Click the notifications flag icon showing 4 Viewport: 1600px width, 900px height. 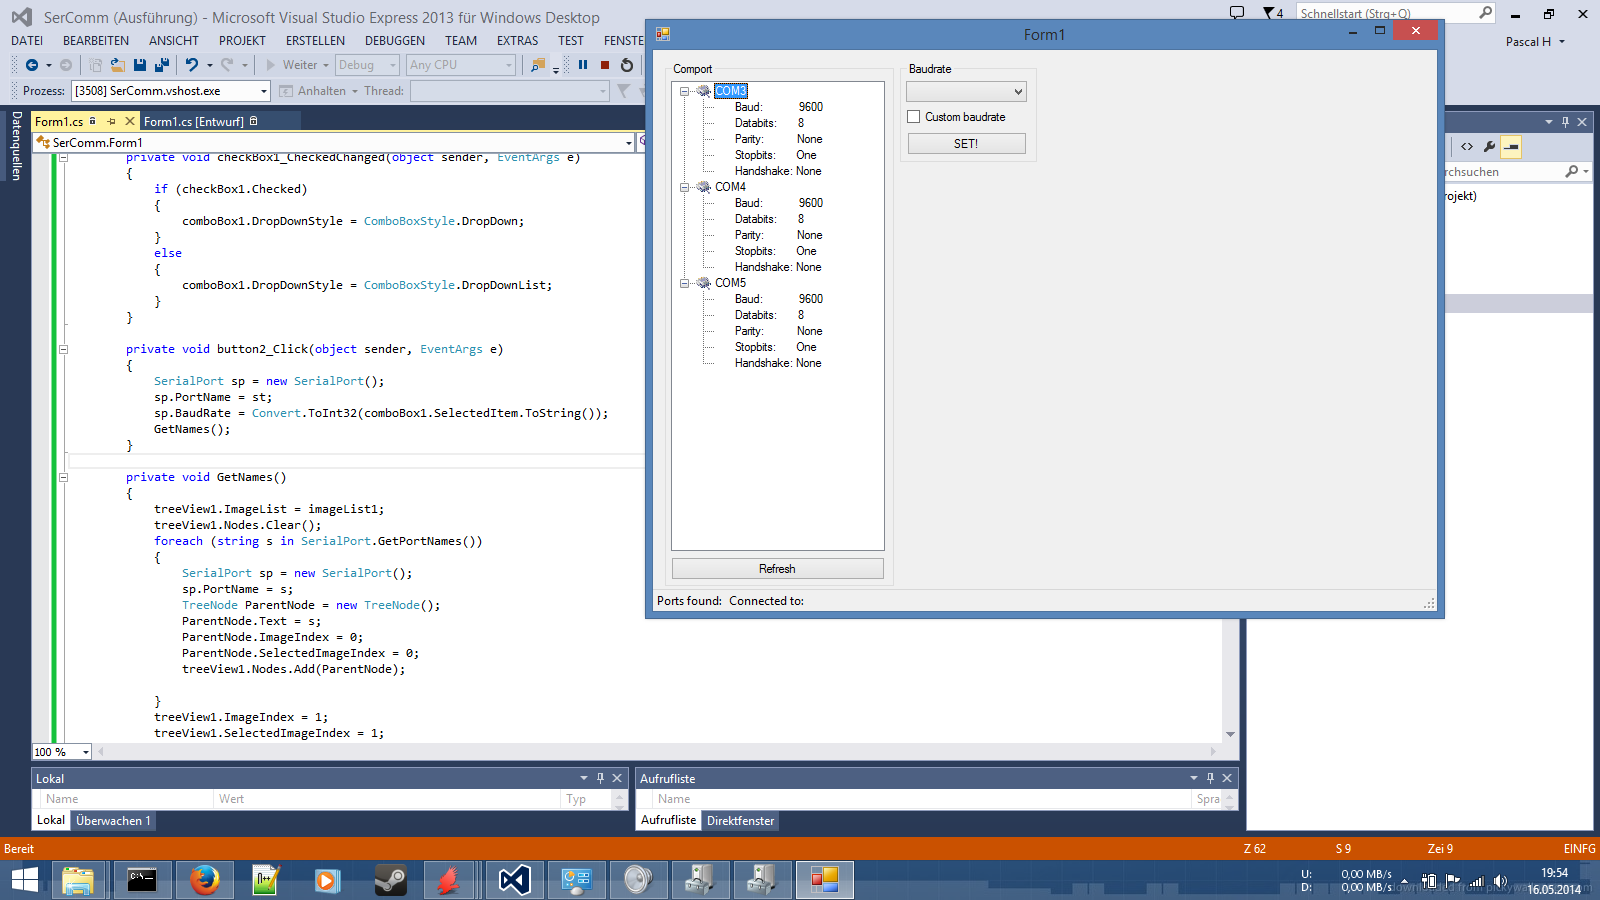(1272, 13)
